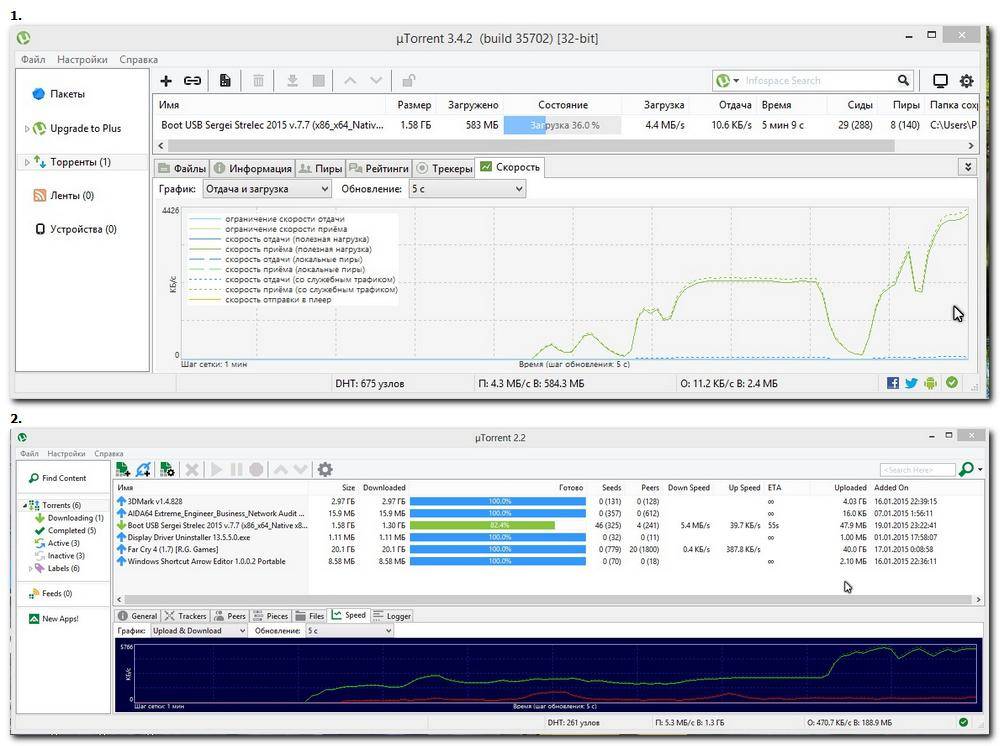
Task: Open the 'Upload & Download' graph dropdown
Action: pos(198,631)
